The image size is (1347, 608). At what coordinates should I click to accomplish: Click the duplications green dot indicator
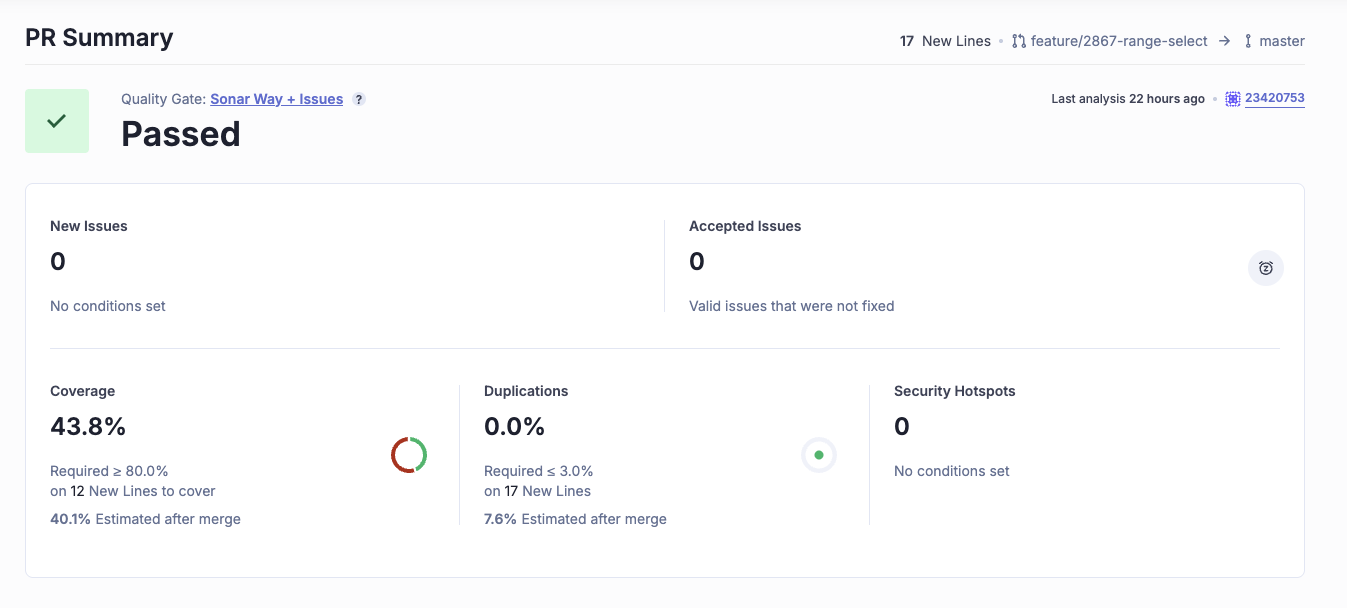(x=819, y=455)
